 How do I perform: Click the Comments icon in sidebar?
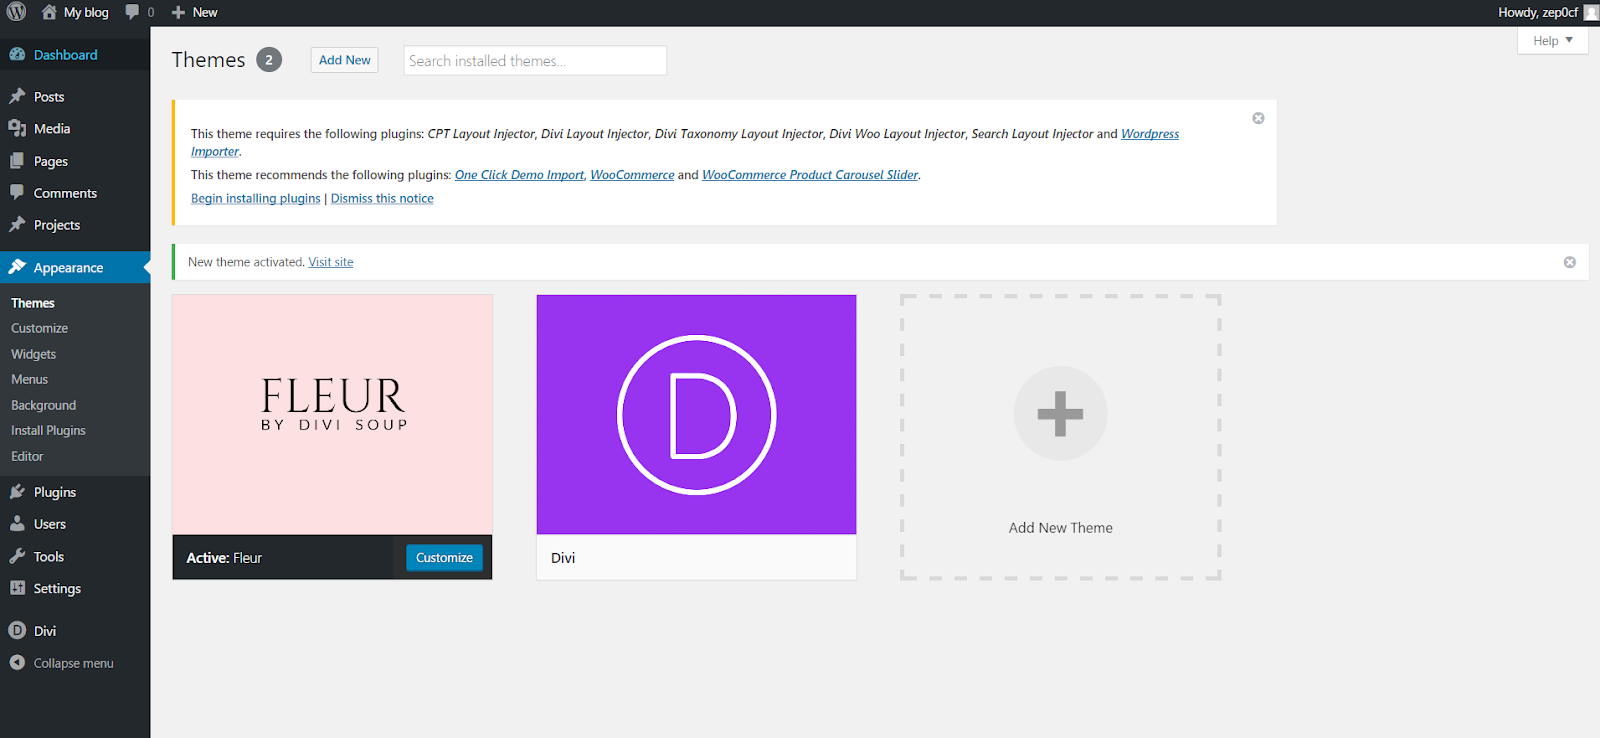pos(17,192)
